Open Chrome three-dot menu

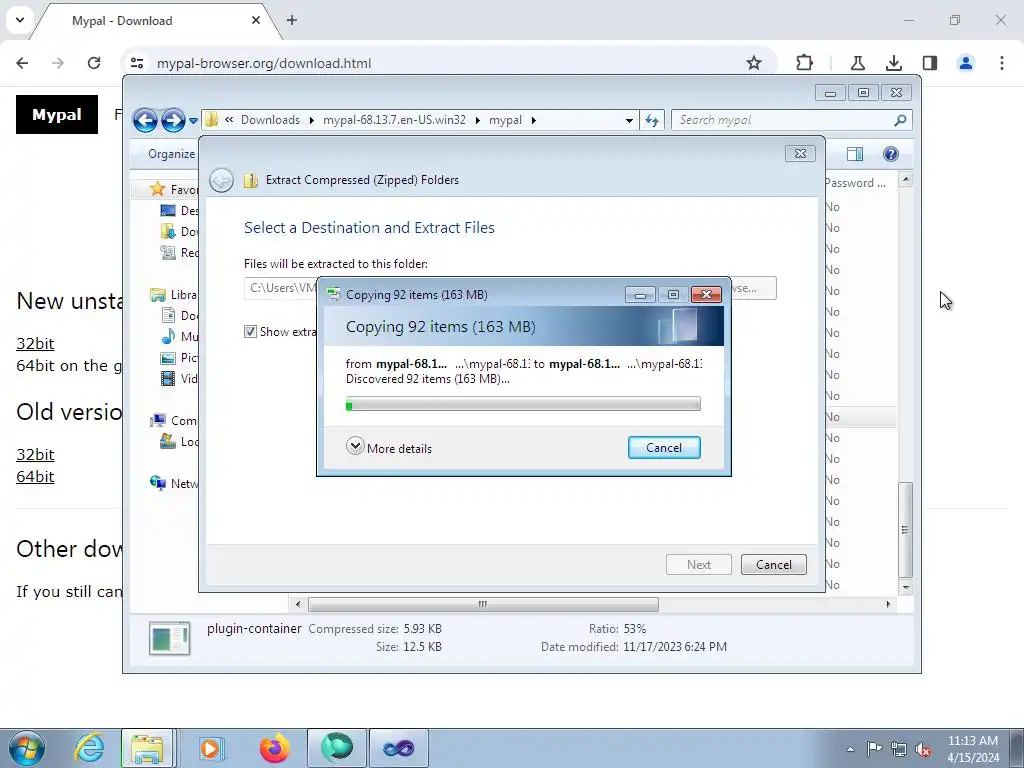click(x=1002, y=63)
